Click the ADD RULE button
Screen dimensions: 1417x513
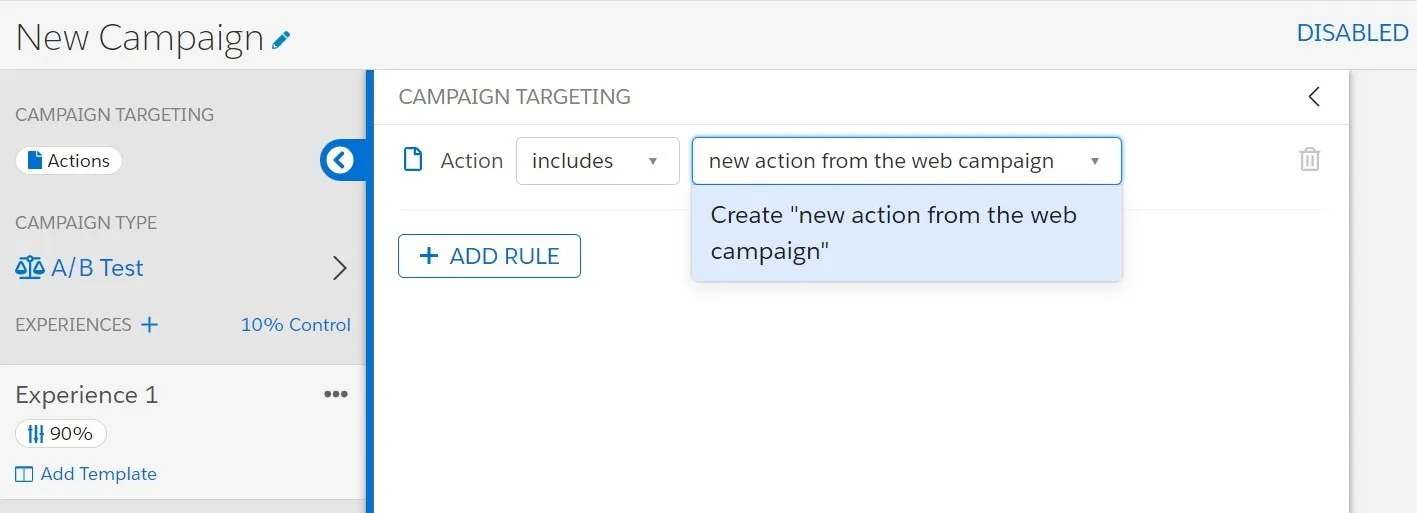[489, 256]
